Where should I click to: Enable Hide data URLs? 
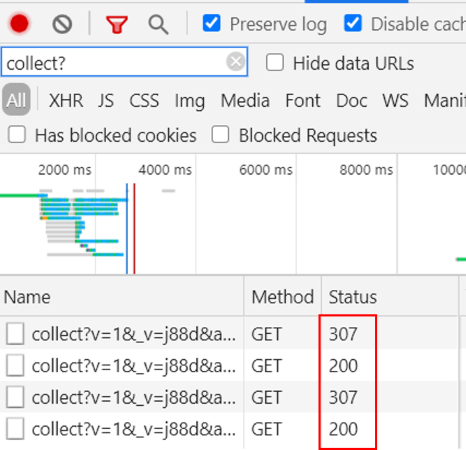(x=275, y=62)
